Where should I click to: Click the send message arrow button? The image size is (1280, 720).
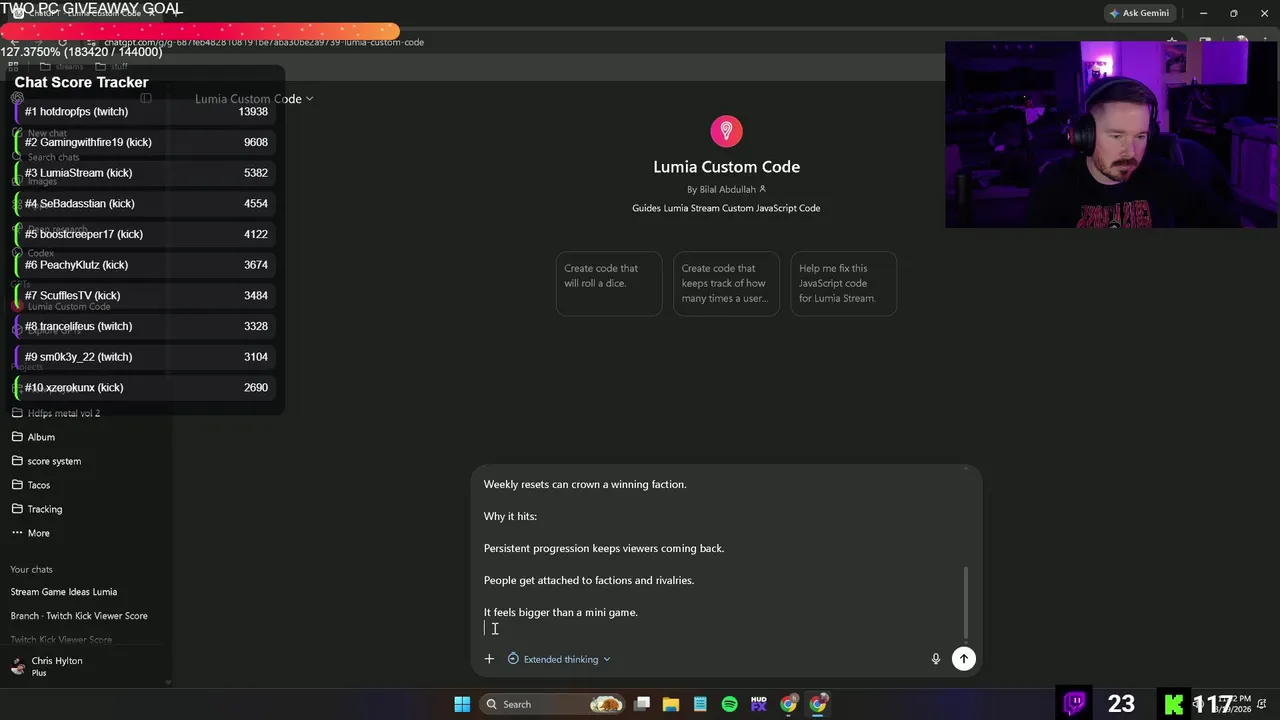coord(964,658)
